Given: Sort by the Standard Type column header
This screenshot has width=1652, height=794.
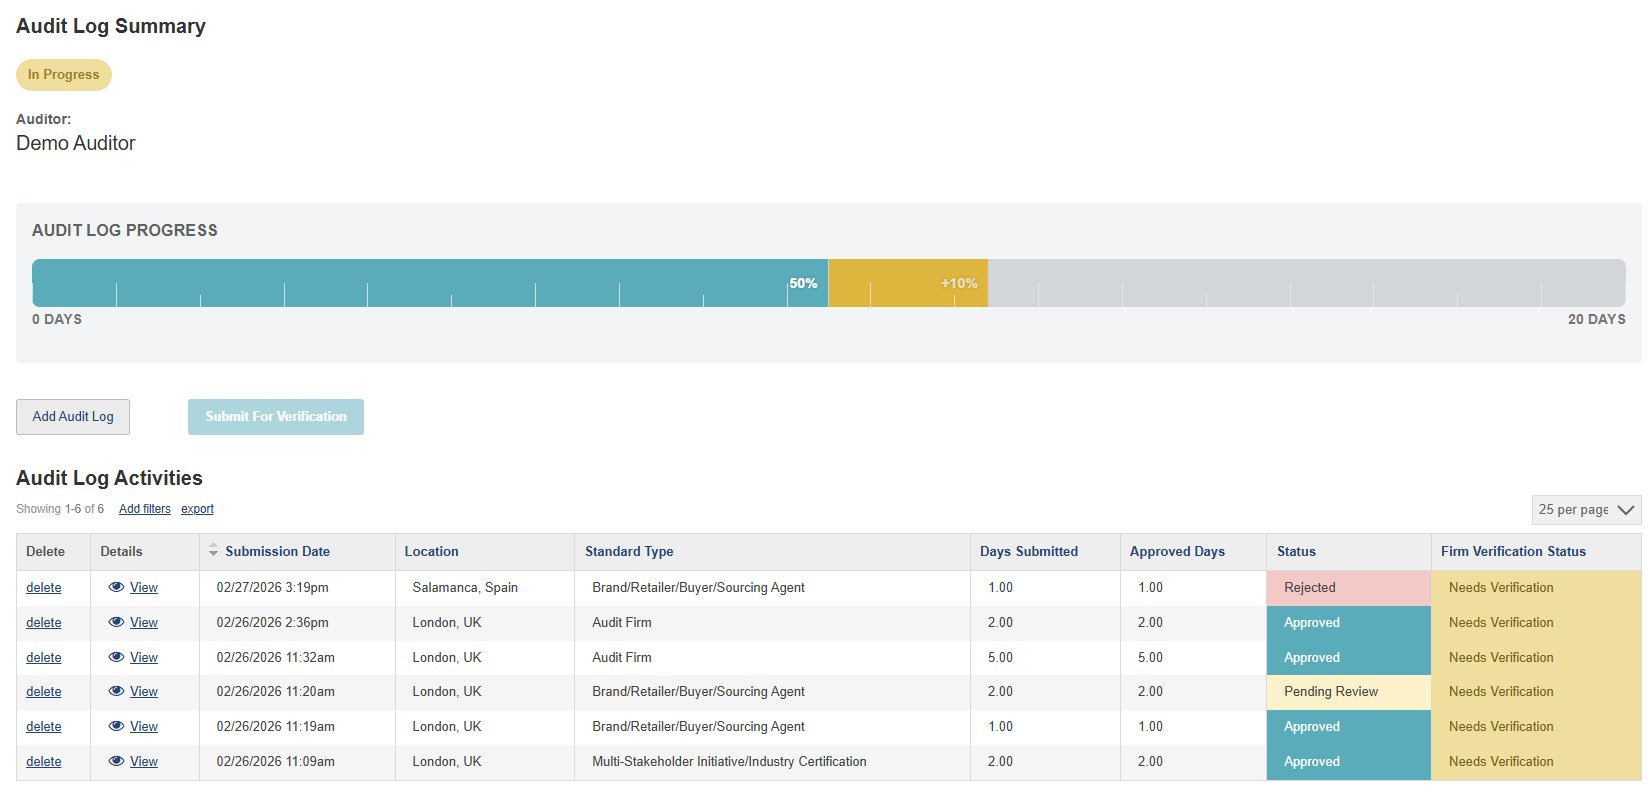Looking at the screenshot, I should click(629, 551).
